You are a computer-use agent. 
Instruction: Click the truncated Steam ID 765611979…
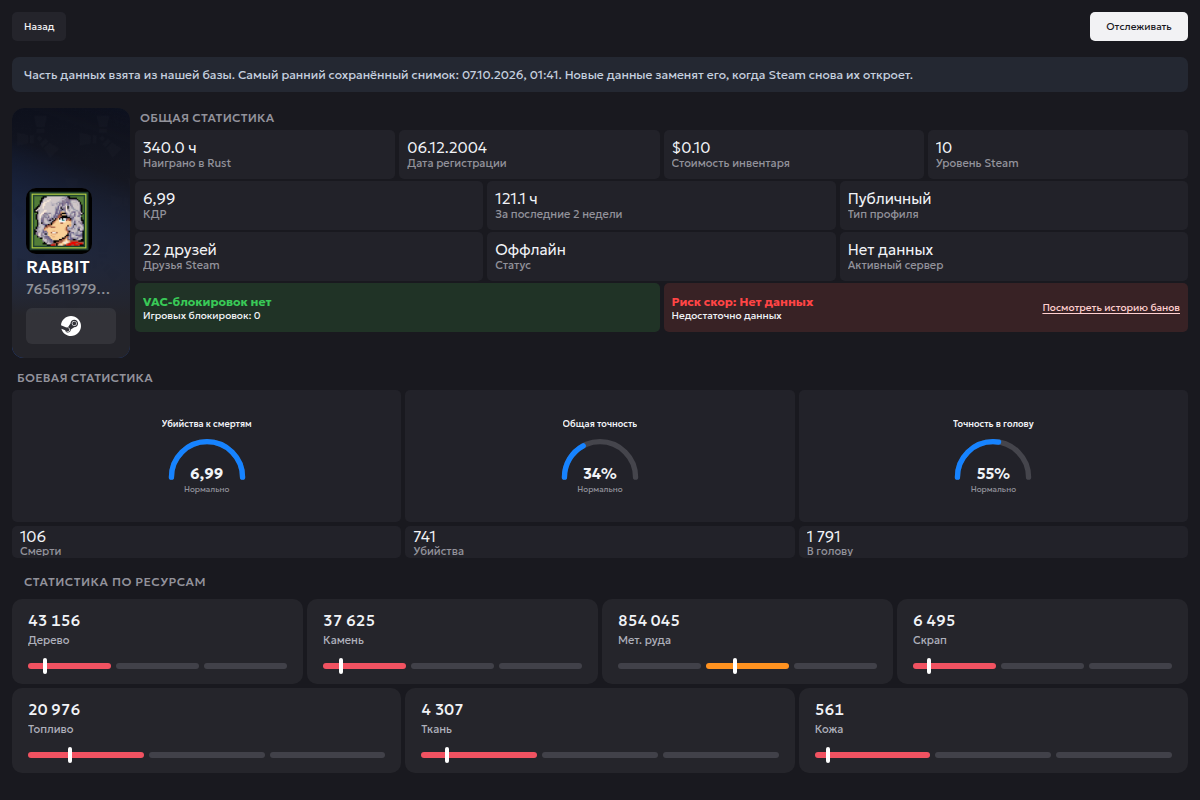tap(67, 289)
